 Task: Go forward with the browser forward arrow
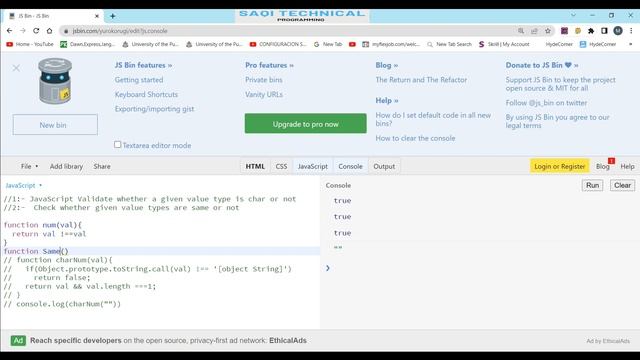[23, 31]
